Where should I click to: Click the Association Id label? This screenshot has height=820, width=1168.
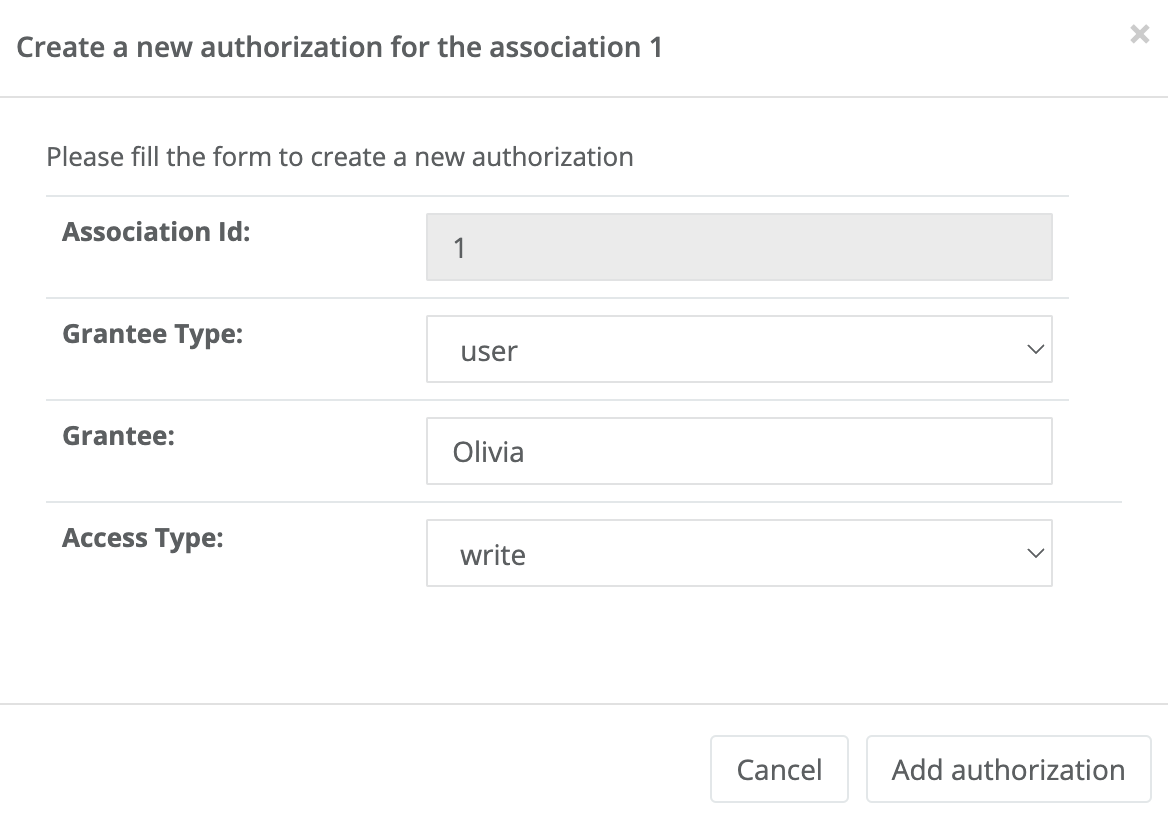point(156,232)
